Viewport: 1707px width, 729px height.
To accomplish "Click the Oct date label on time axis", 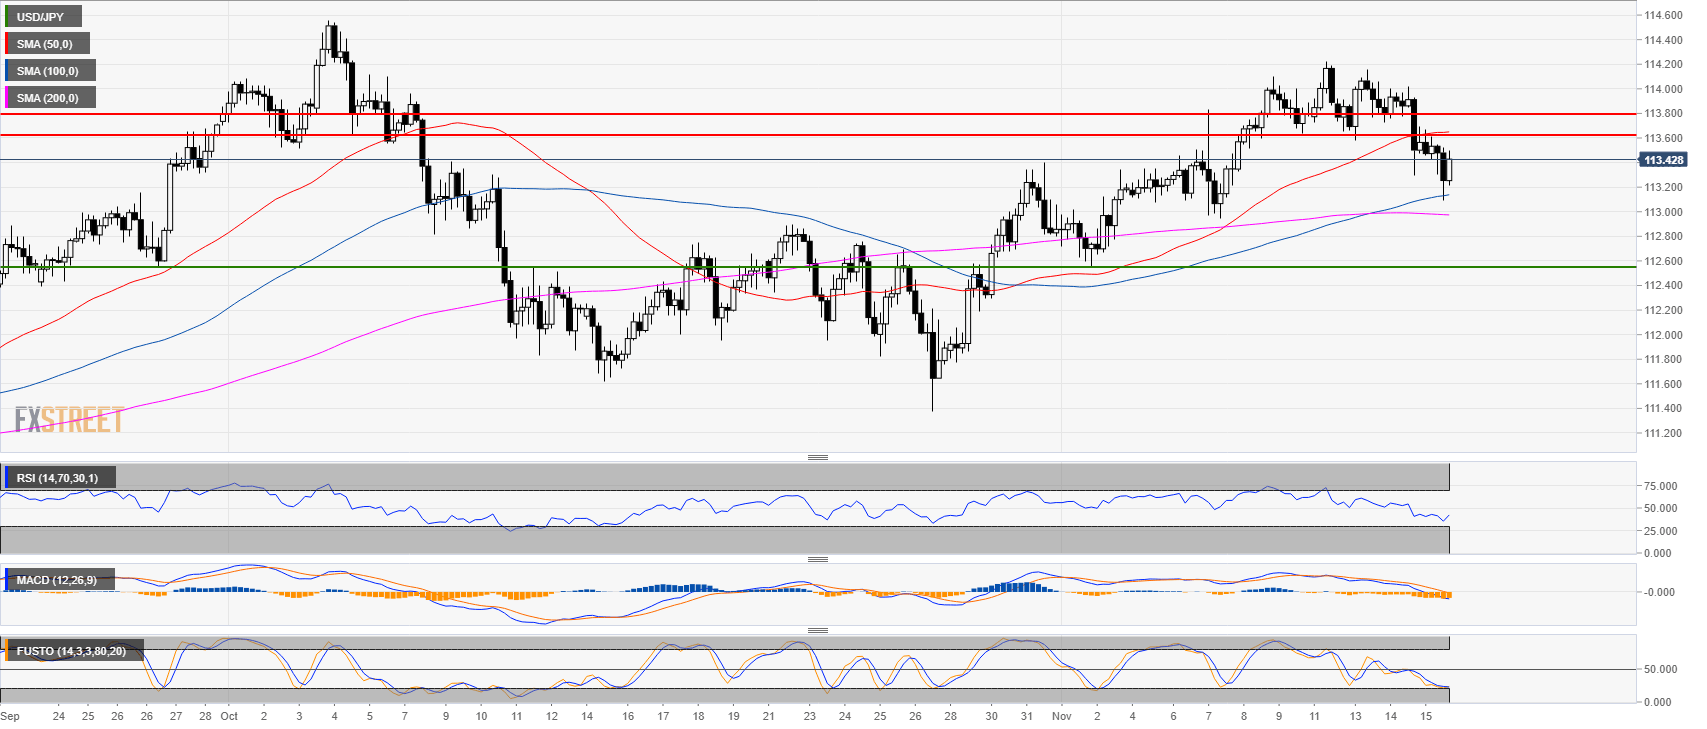I will tap(229, 716).
